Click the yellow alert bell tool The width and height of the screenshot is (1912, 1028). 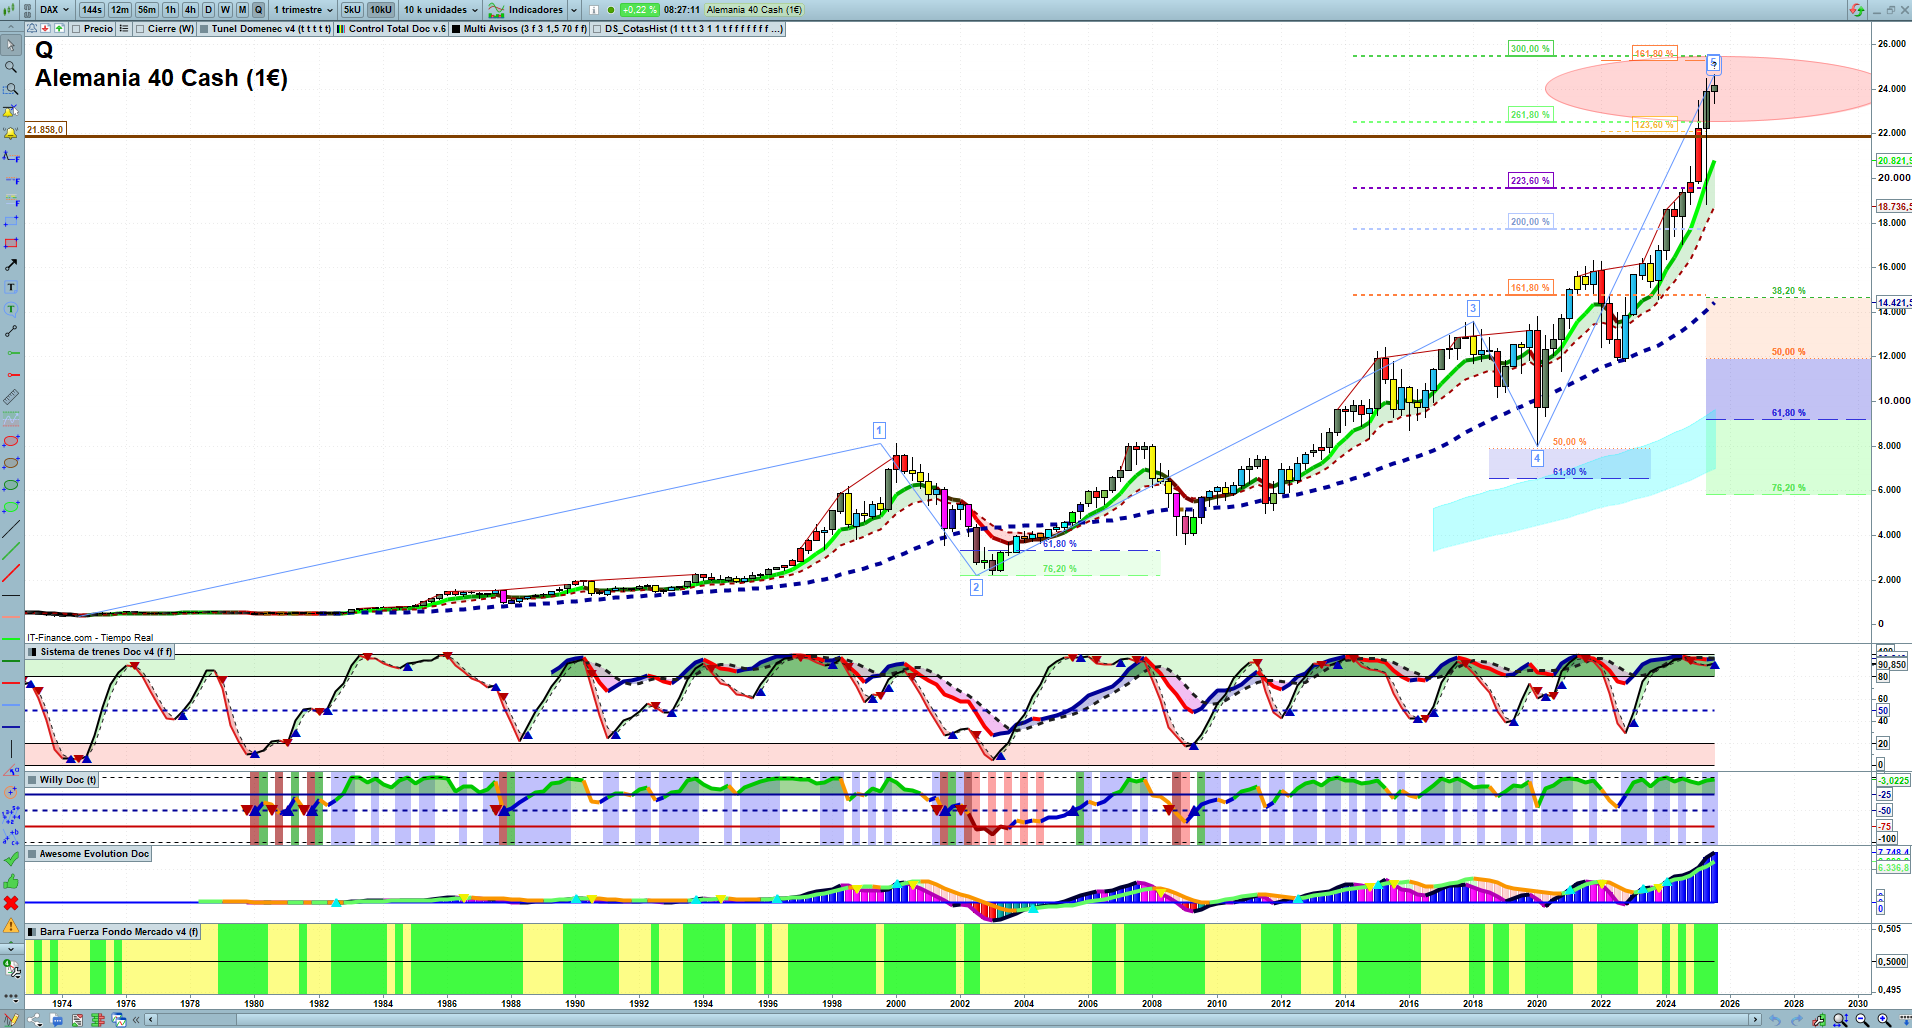(x=11, y=133)
